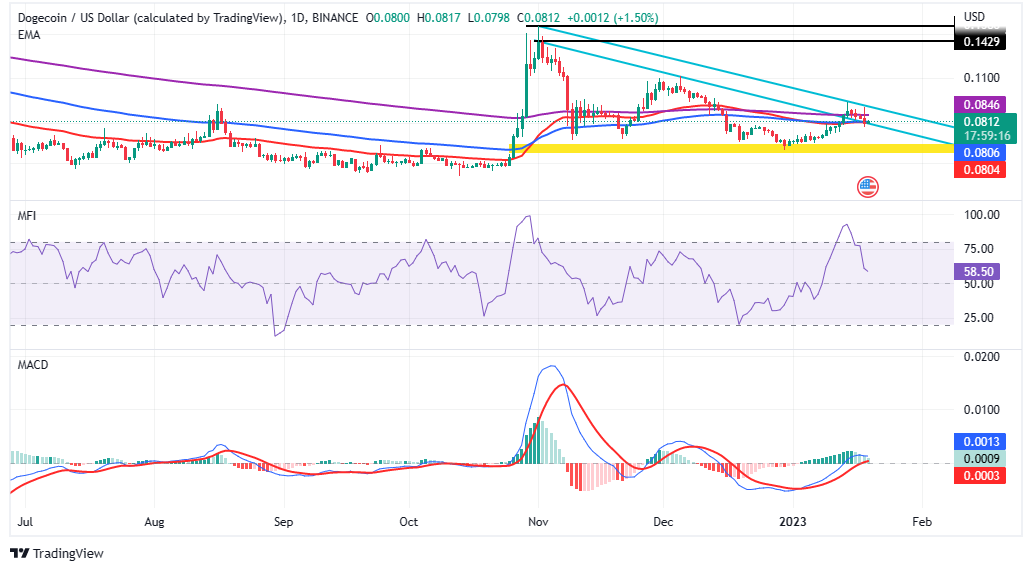Click the Nov label on time axis

tap(538, 522)
